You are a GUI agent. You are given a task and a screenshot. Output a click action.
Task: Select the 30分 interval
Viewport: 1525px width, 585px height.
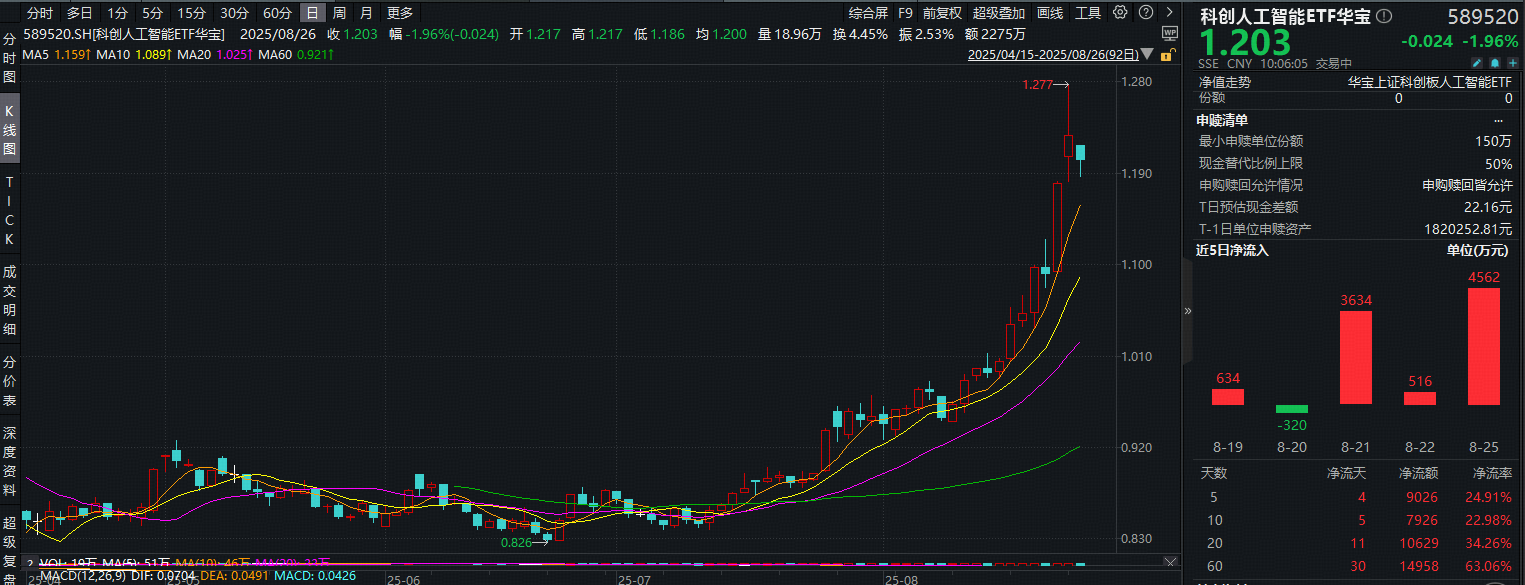pyautogui.click(x=234, y=13)
